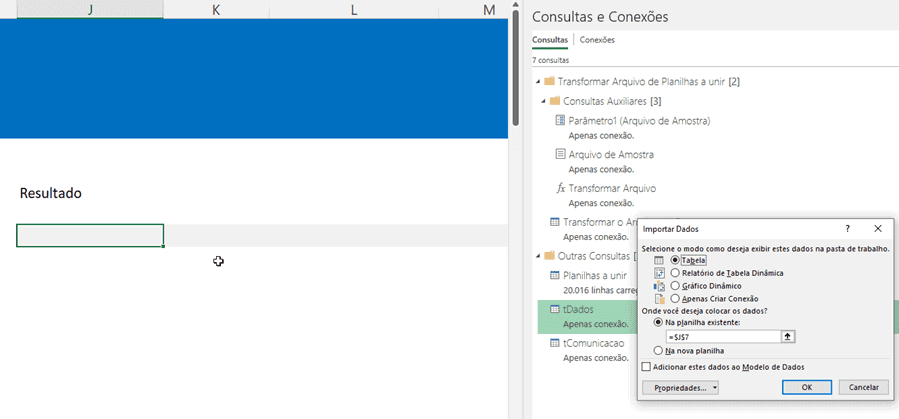
Task: Switch to the Consultas tab
Action: coord(550,40)
